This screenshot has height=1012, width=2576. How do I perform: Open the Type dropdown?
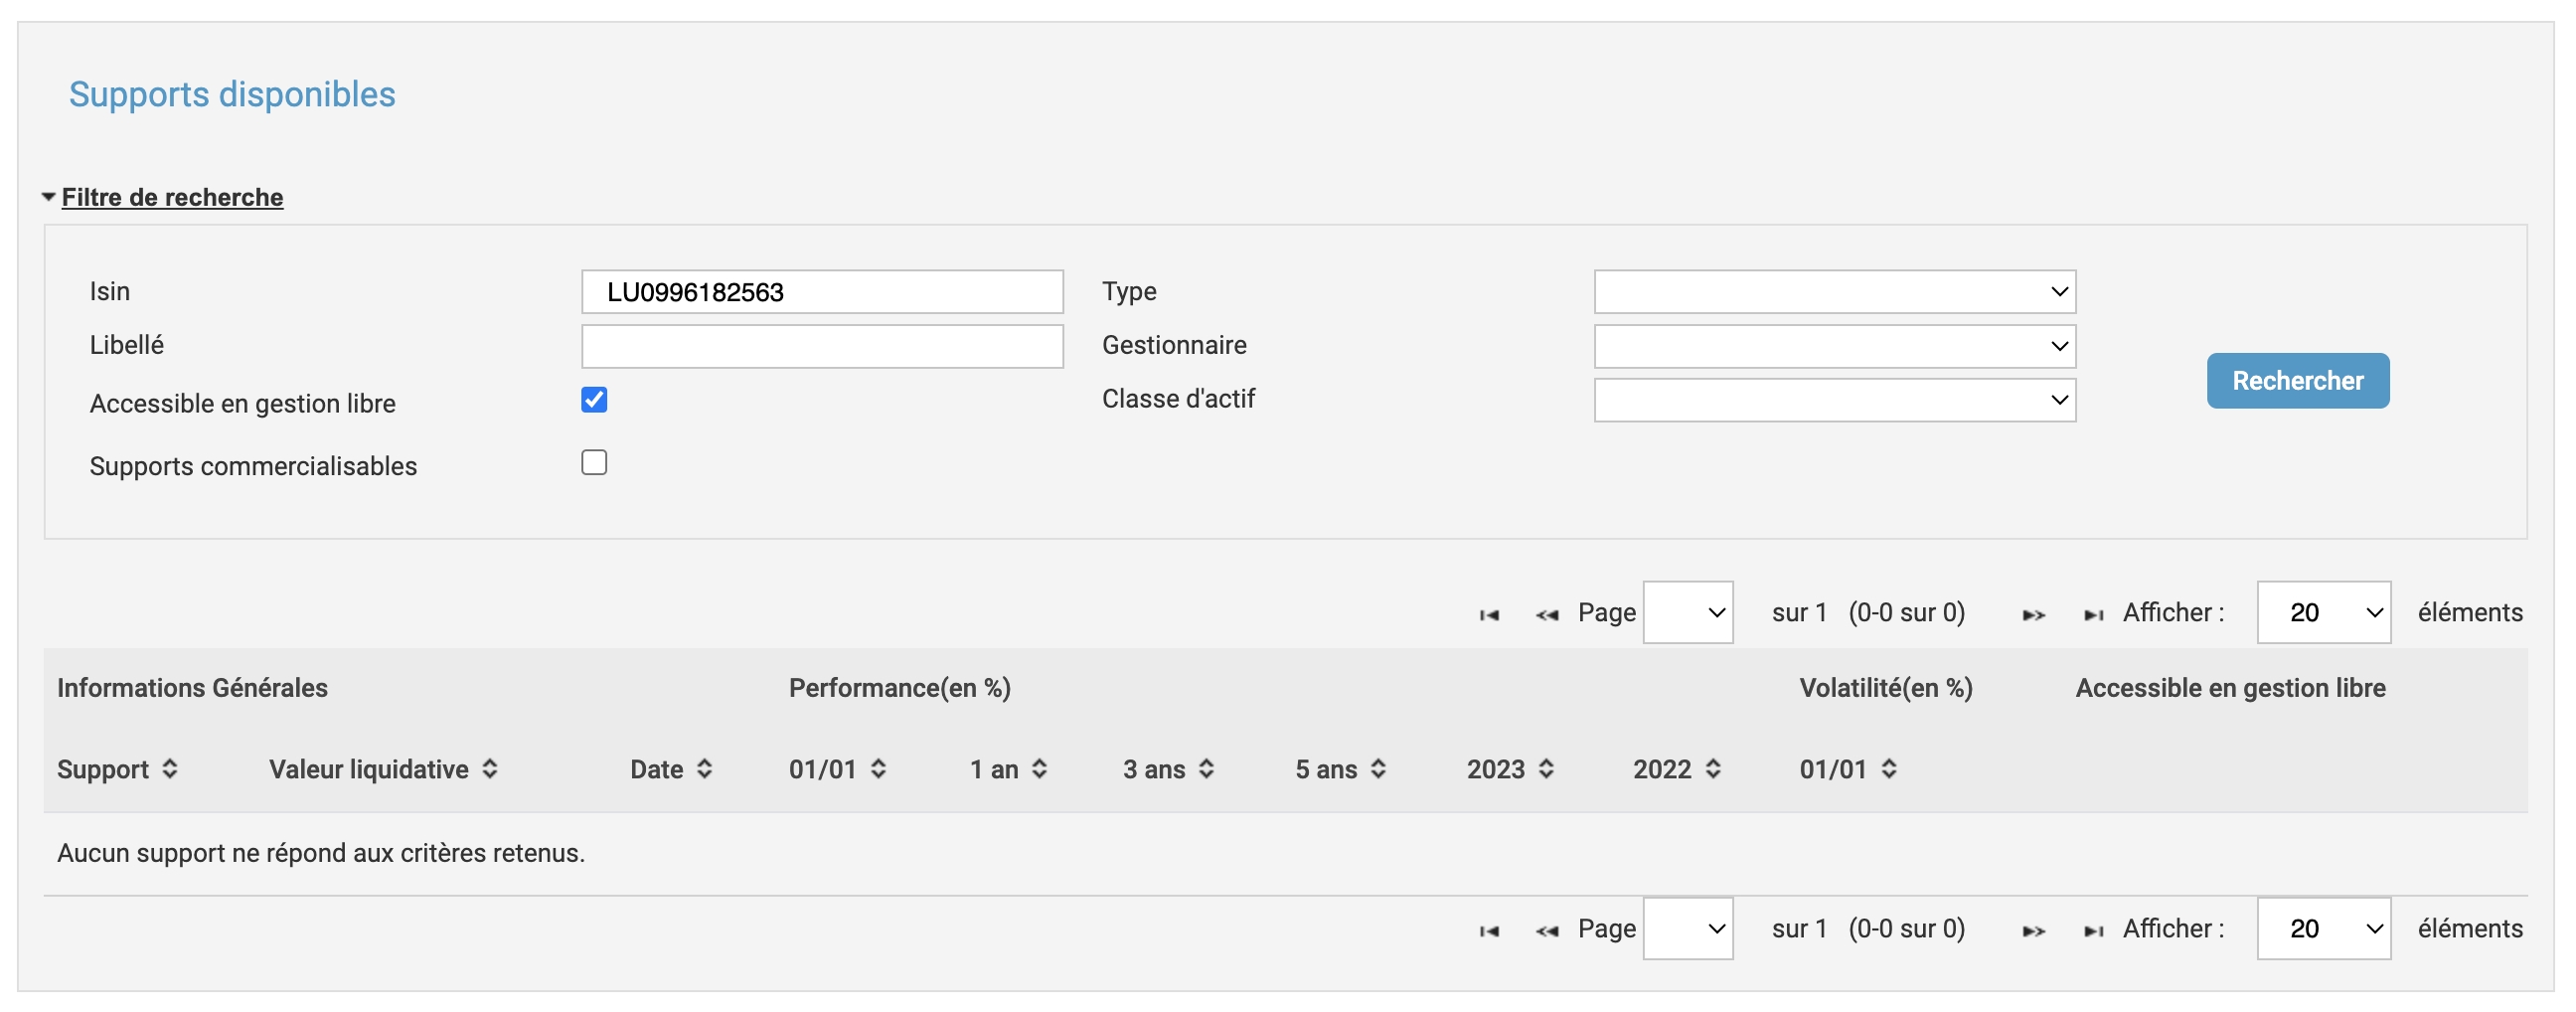pos(1834,292)
